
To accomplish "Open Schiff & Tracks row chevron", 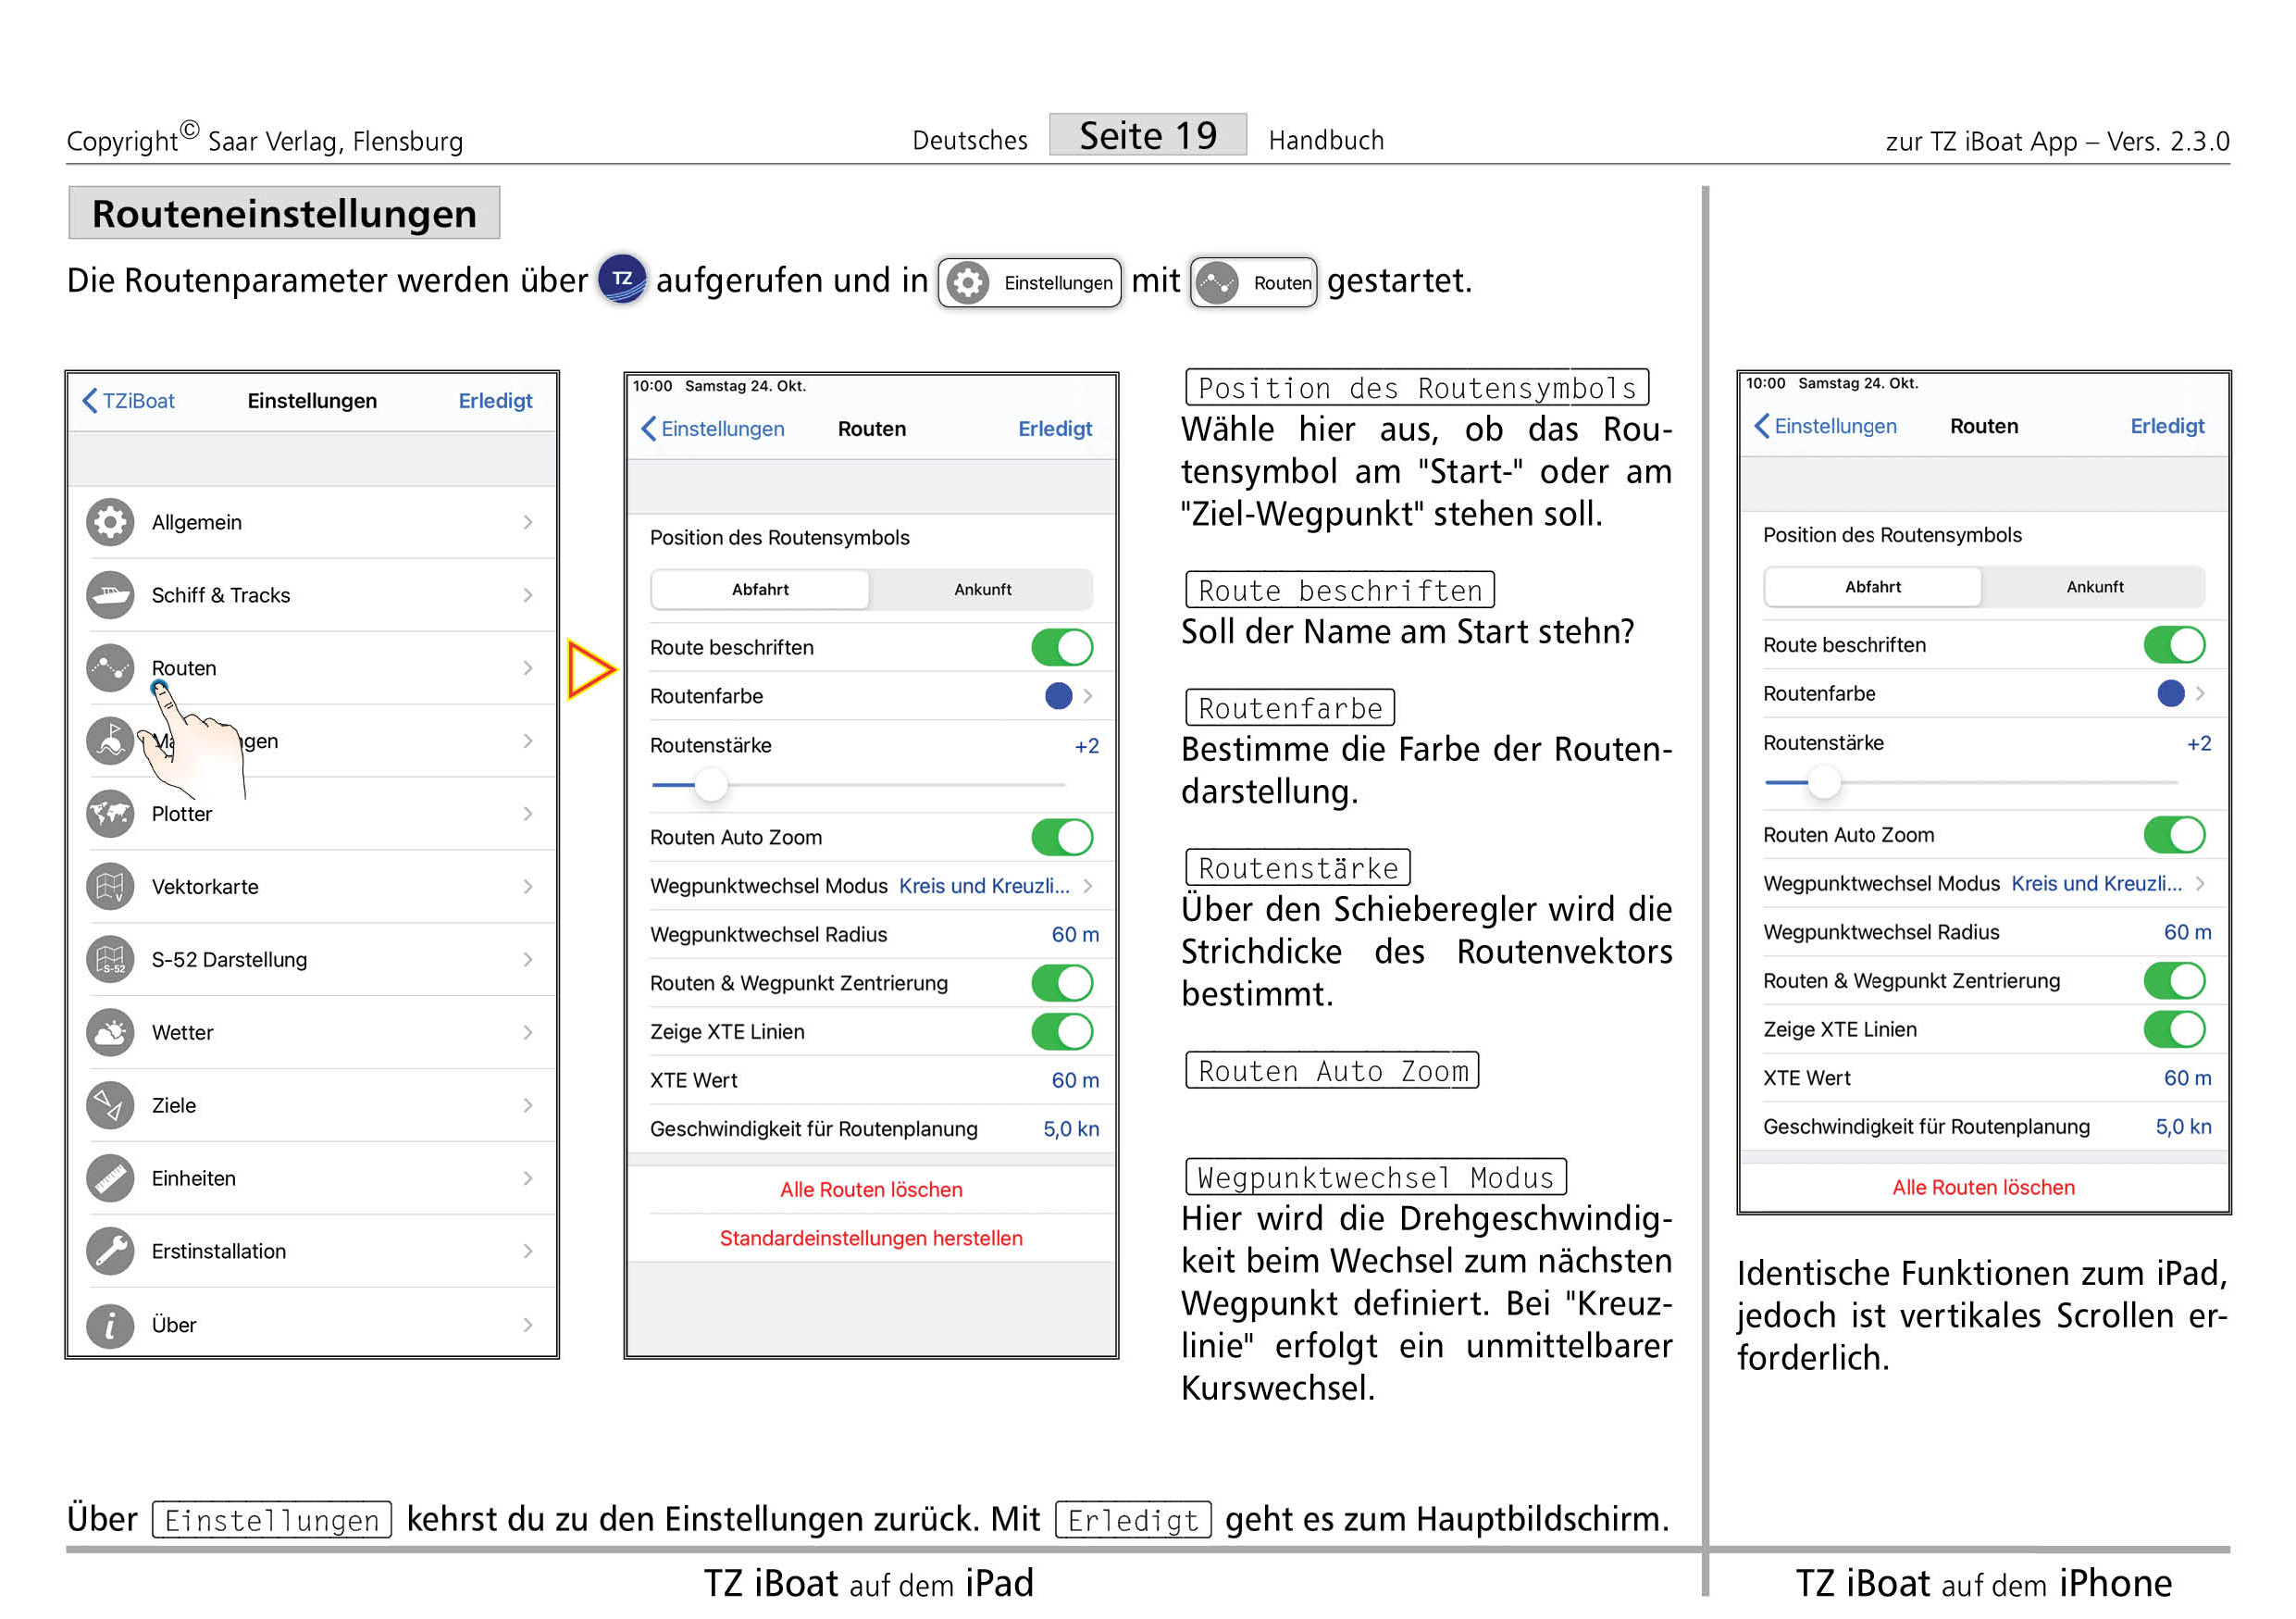I will tap(528, 595).
